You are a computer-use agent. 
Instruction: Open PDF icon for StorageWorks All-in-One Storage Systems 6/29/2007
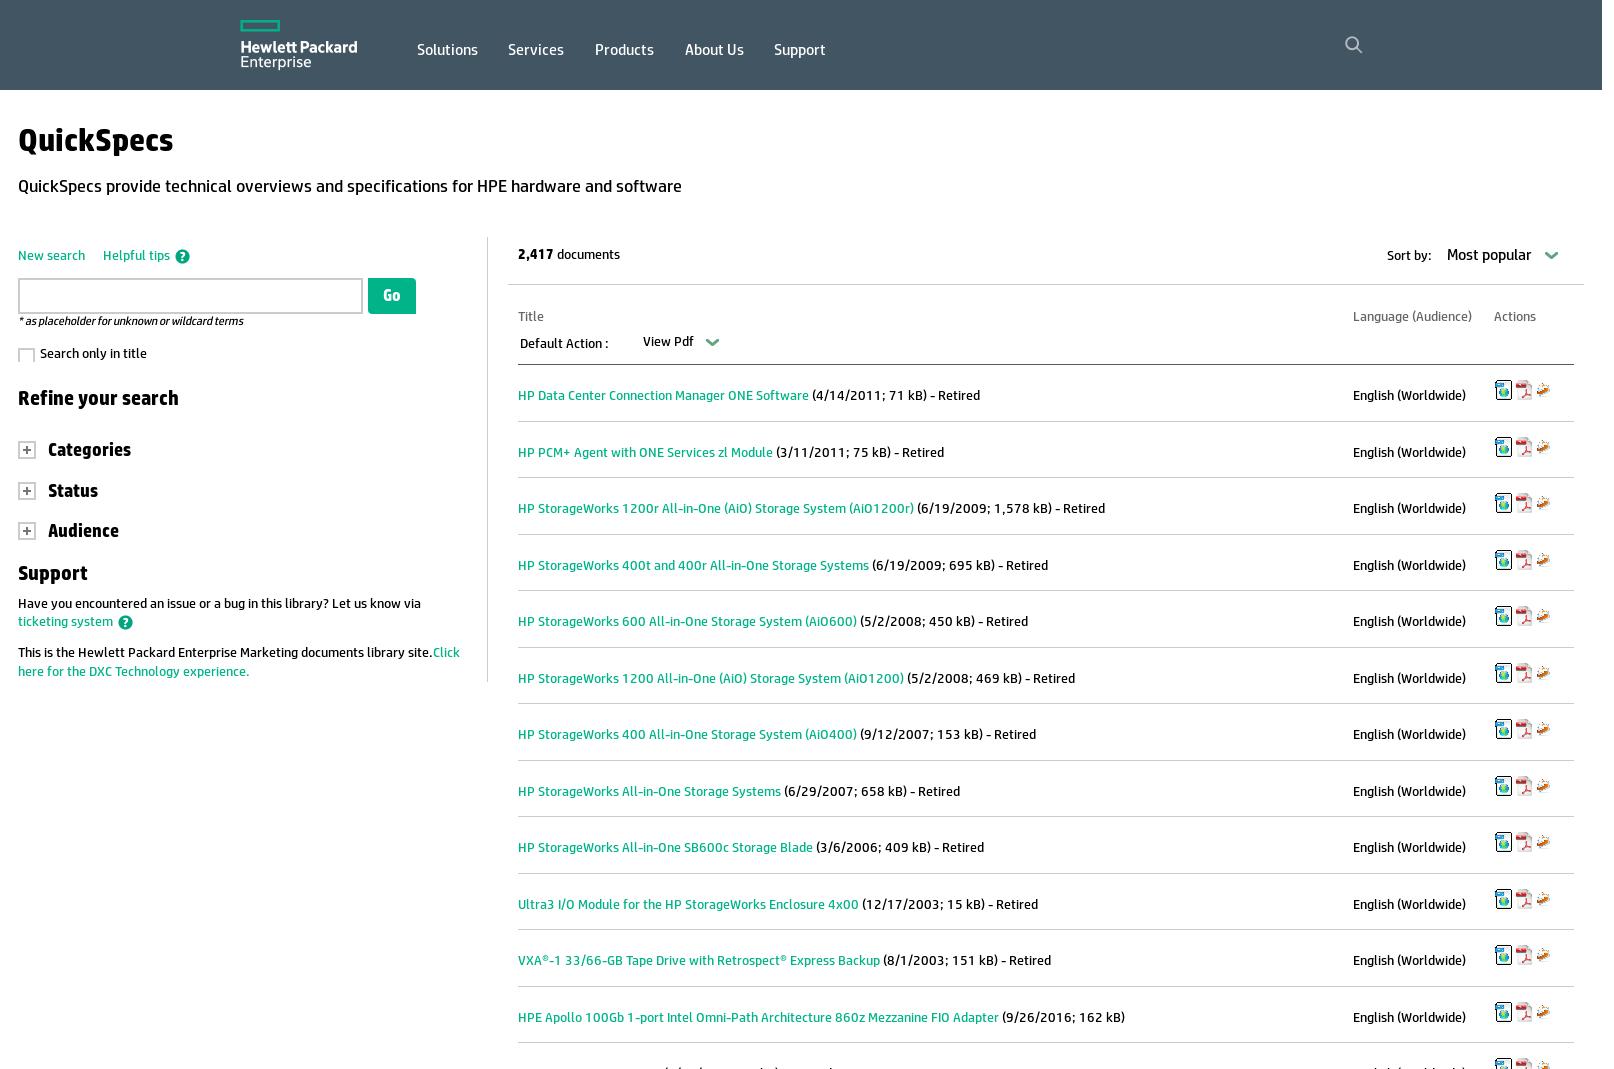[x=1523, y=786]
